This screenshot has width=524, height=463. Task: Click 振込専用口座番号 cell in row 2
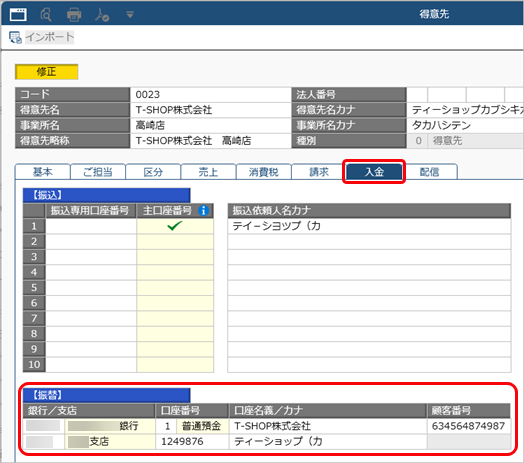click(91, 241)
